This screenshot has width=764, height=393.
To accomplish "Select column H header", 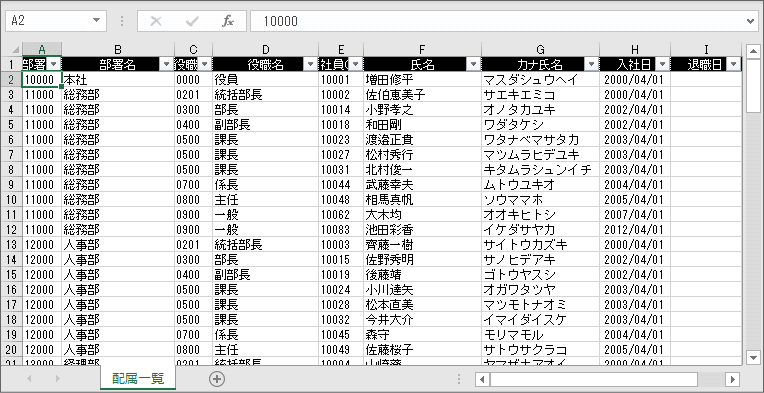I will point(635,49).
